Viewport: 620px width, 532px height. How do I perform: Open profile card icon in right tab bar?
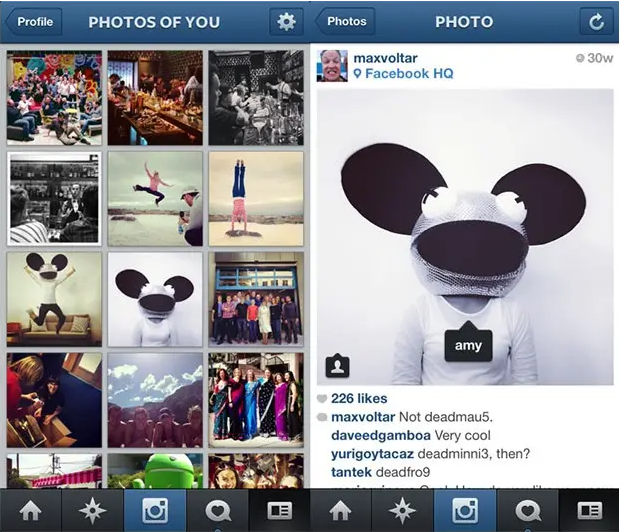tap(589, 510)
